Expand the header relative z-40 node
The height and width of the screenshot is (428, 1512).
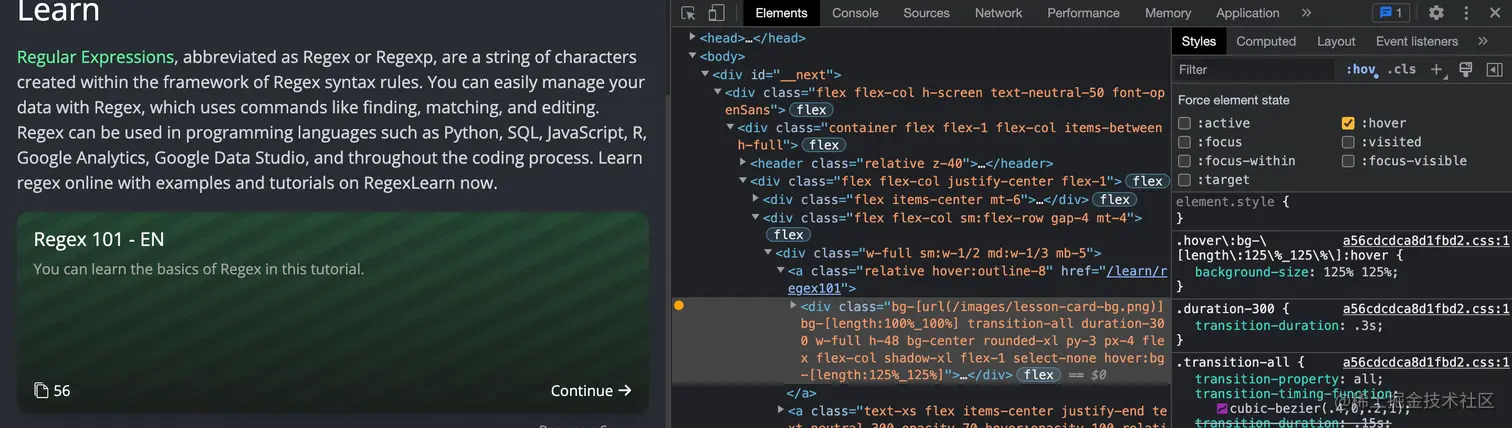[743, 163]
